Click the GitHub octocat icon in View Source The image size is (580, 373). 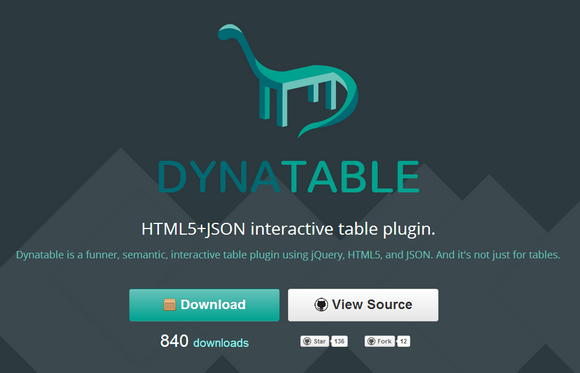click(321, 305)
